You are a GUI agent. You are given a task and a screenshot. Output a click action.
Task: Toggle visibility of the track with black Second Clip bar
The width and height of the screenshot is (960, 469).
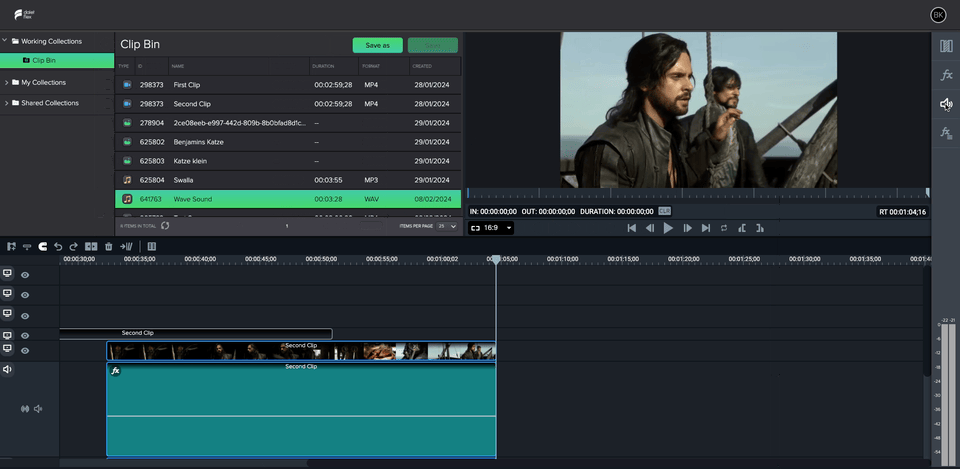click(x=25, y=336)
